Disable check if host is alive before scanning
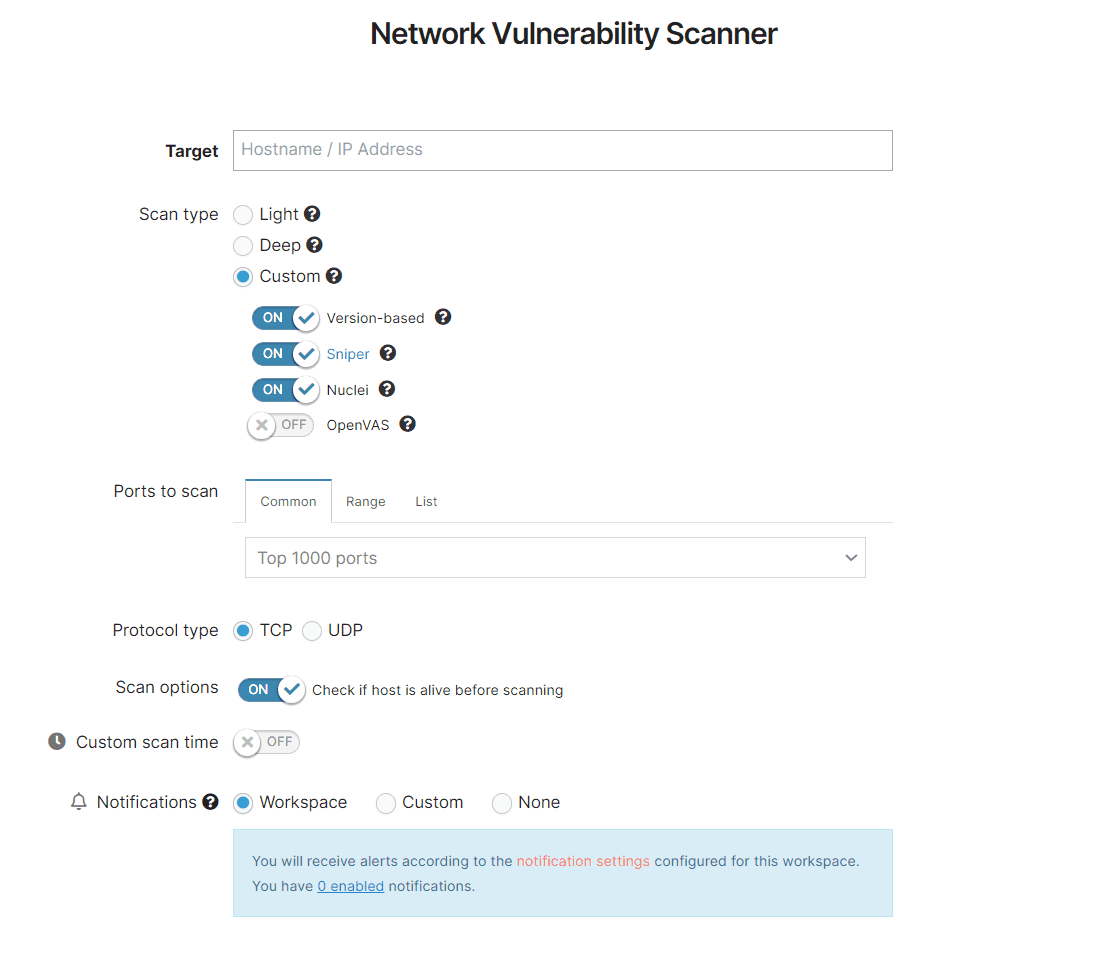The width and height of the screenshot is (1093, 953). pos(271,690)
